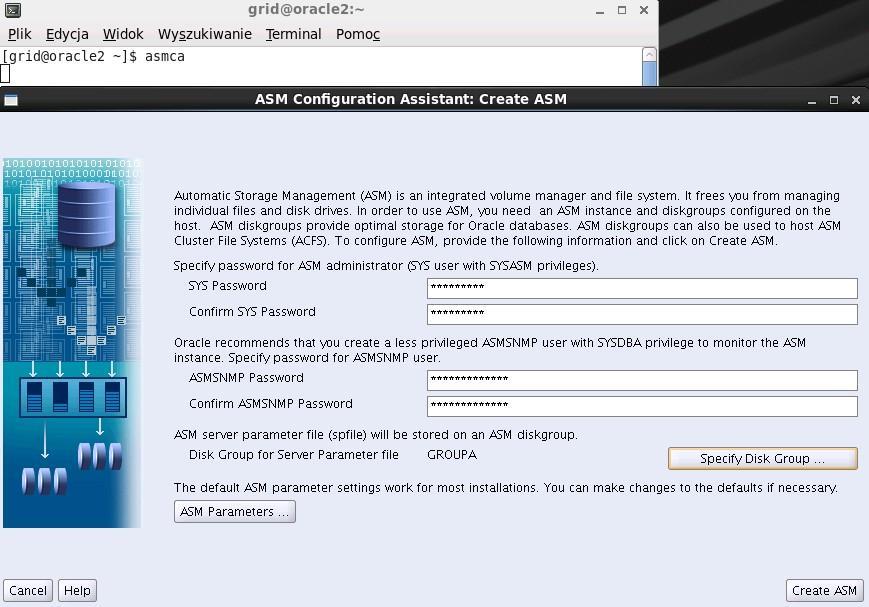Click the asmca command in the terminal
This screenshot has height=607, width=869.
165,57
